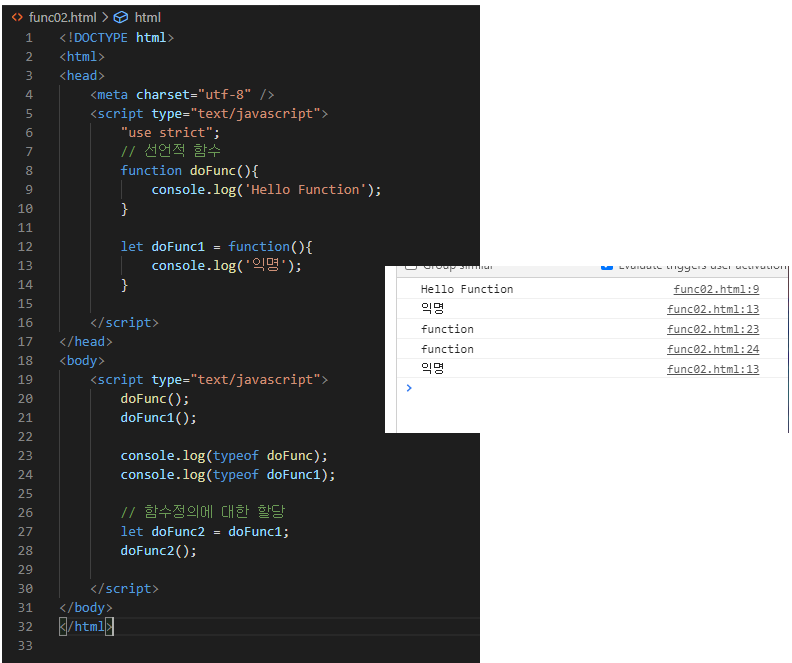
Task: Click 'function' message on the func02.html:23 row
Action: coord(447,329)
